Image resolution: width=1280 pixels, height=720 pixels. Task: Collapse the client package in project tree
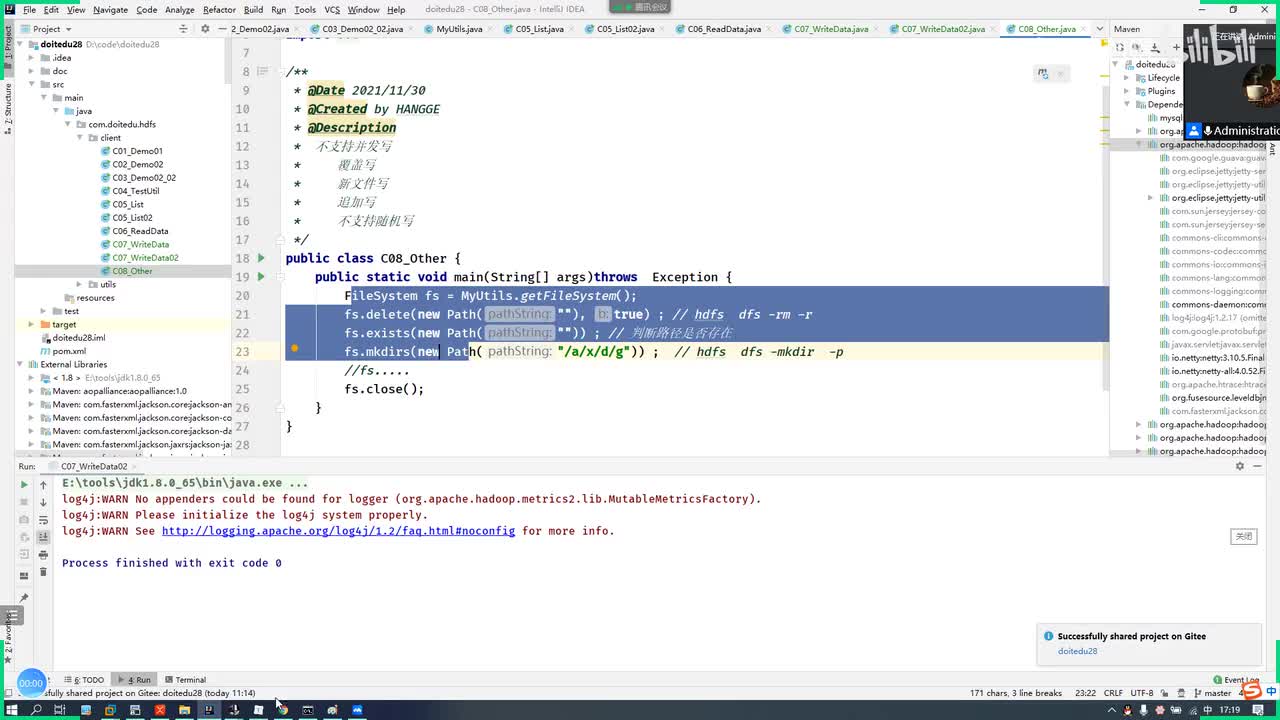[x=80, y=138]
